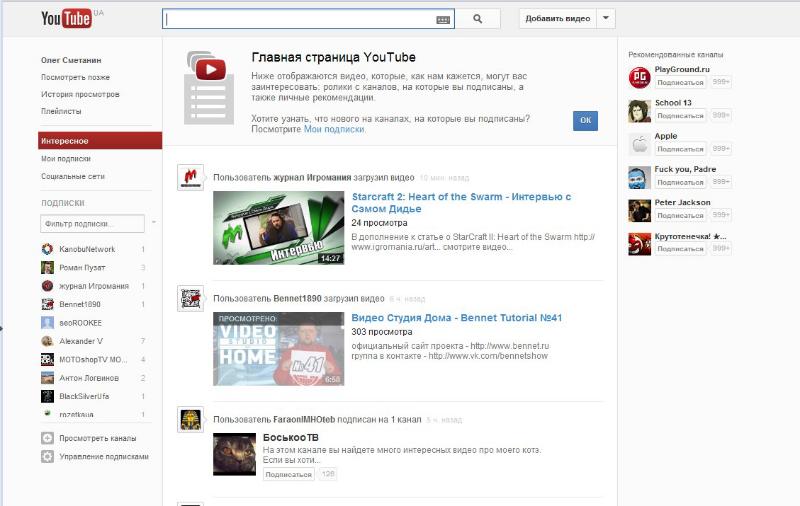Select the Интересное sidebar item
The height and width of the screenshot is (506, 800).
(100, 141)
